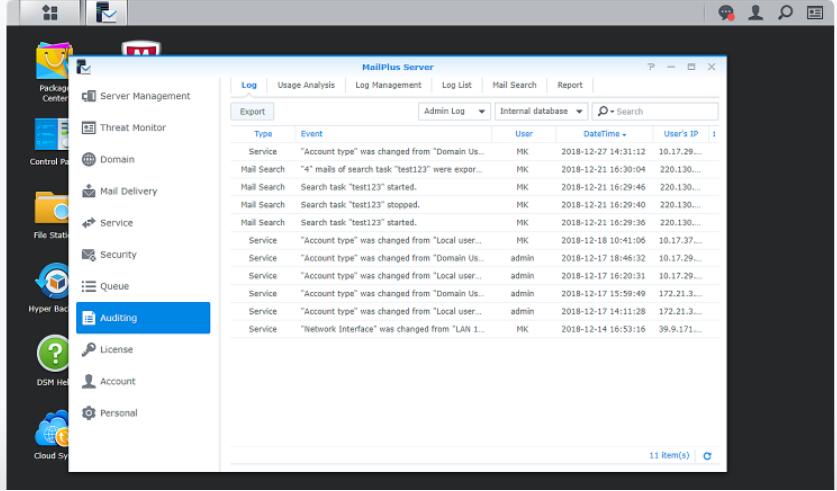Select log row dated 2018-12-18 10:41:06
Image resolution: width=837 pixels, height=491 pixels.
pyautogui.click(x=475, y=241)
